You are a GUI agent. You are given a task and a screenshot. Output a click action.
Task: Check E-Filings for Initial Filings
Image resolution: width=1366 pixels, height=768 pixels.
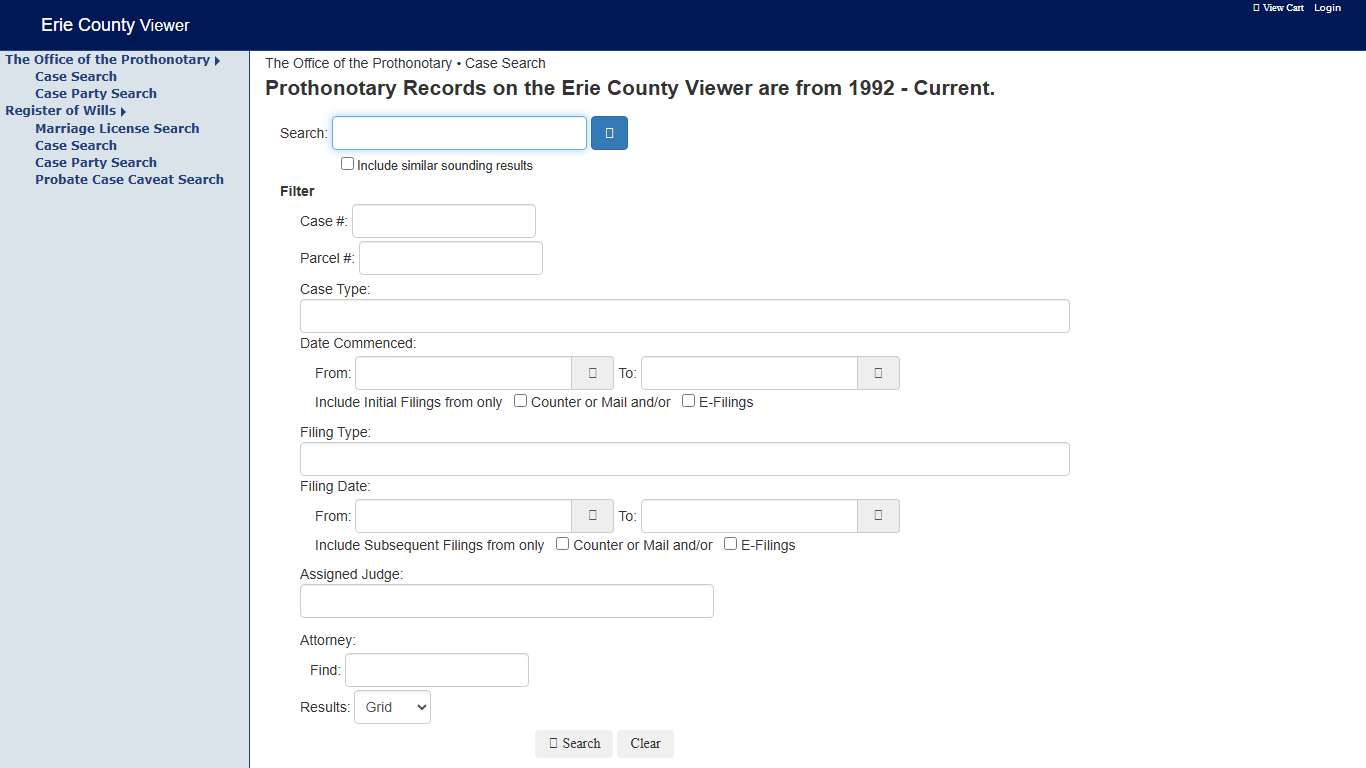point(688,401)
